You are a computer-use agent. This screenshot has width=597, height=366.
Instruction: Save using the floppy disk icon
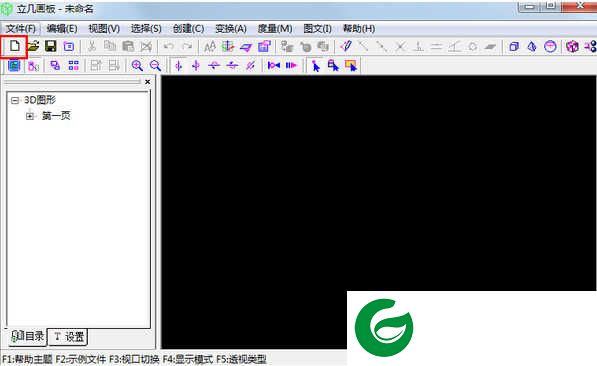[x=51, y=46]
